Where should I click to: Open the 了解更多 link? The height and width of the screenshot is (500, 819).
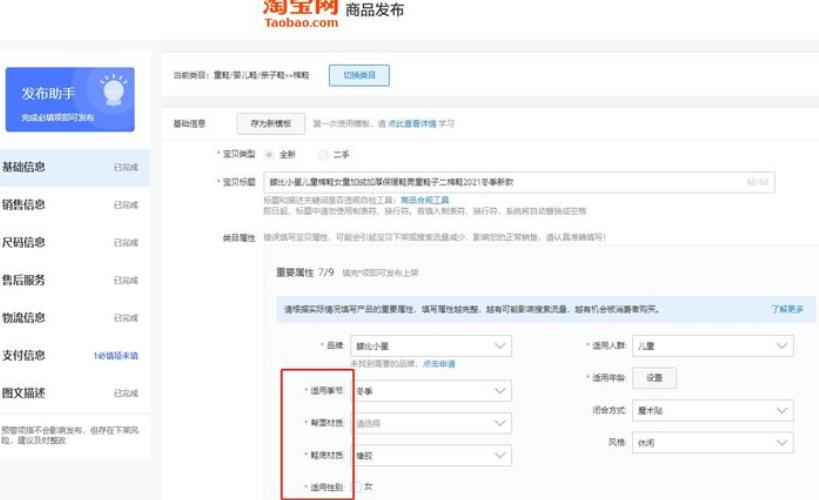pos(786,309)
